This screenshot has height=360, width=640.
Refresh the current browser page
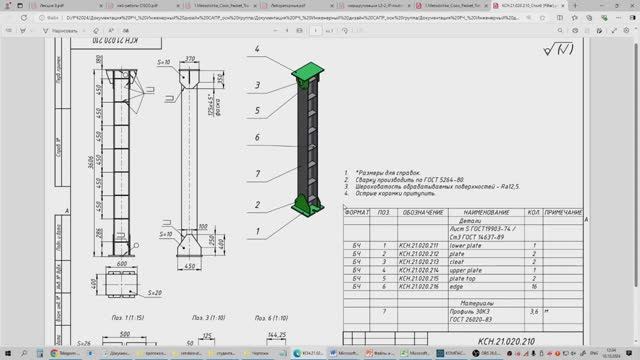24,18
